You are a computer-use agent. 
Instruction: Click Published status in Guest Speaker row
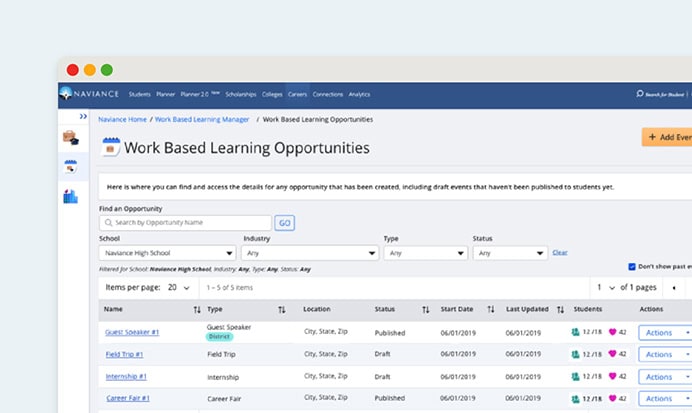(x=390, y=333)
